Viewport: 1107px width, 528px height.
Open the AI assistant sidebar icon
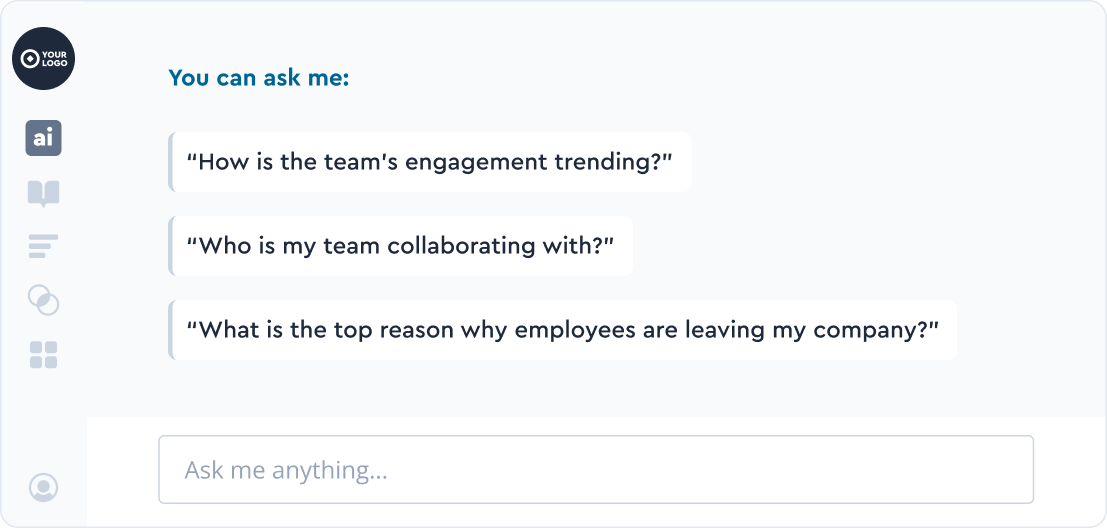tap(43, 138)
